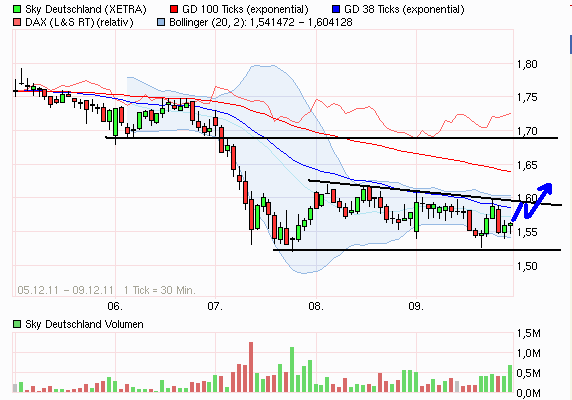This screenshot has width=572, height=400.
Task: Click the price axis label 1,50
Action: pyautogui.click(x=527, y=266)
